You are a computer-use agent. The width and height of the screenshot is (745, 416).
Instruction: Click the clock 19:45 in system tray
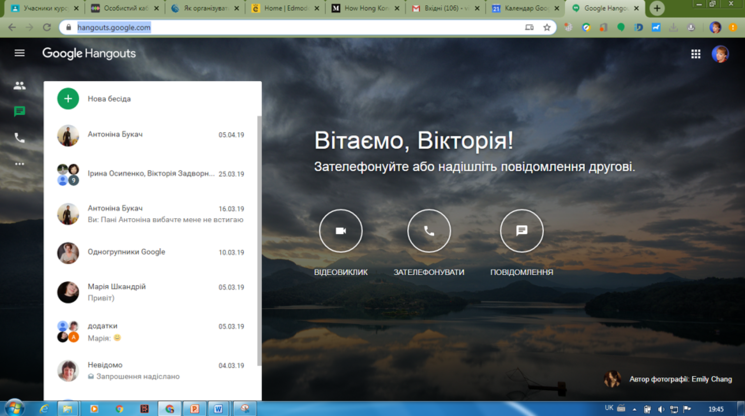click(x=716, y=409)
